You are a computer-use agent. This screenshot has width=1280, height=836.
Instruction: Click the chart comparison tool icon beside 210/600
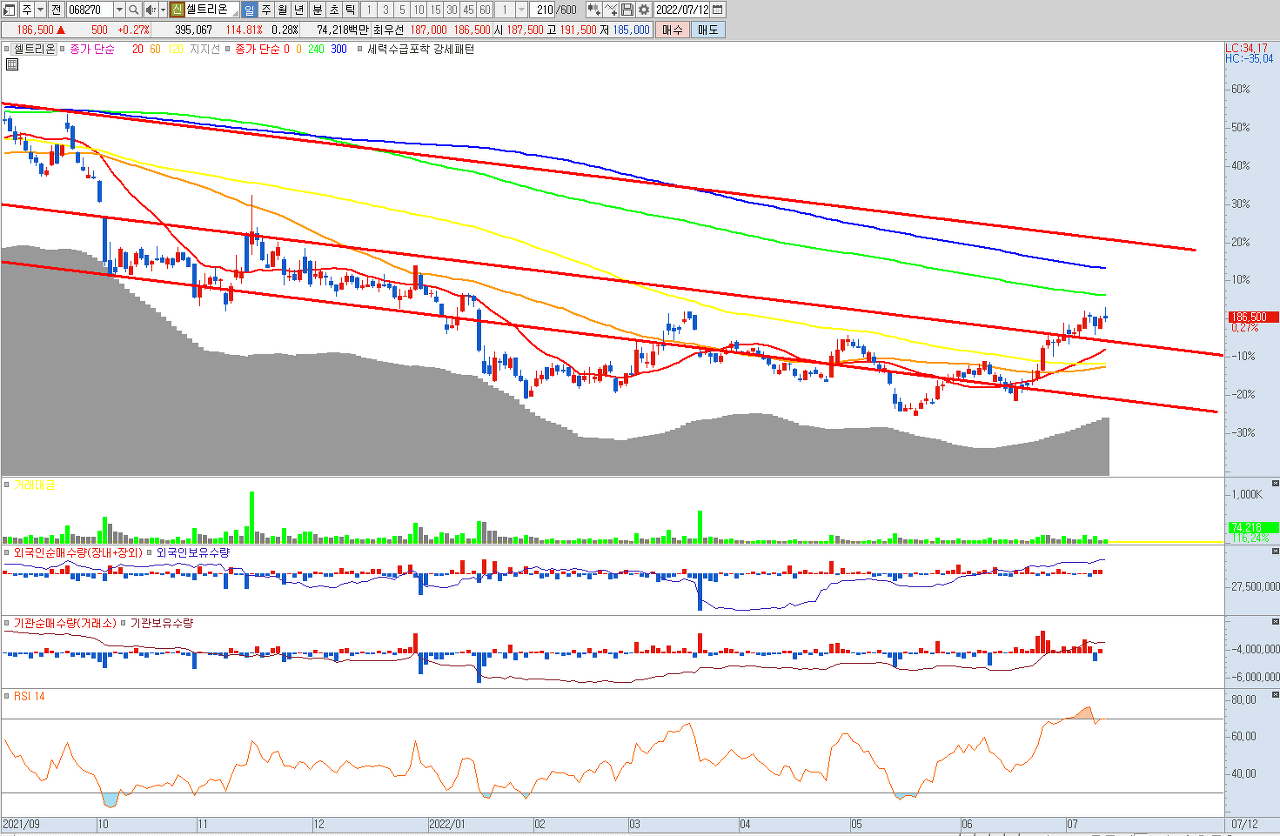pyautogui.click(x=594, y=10)
